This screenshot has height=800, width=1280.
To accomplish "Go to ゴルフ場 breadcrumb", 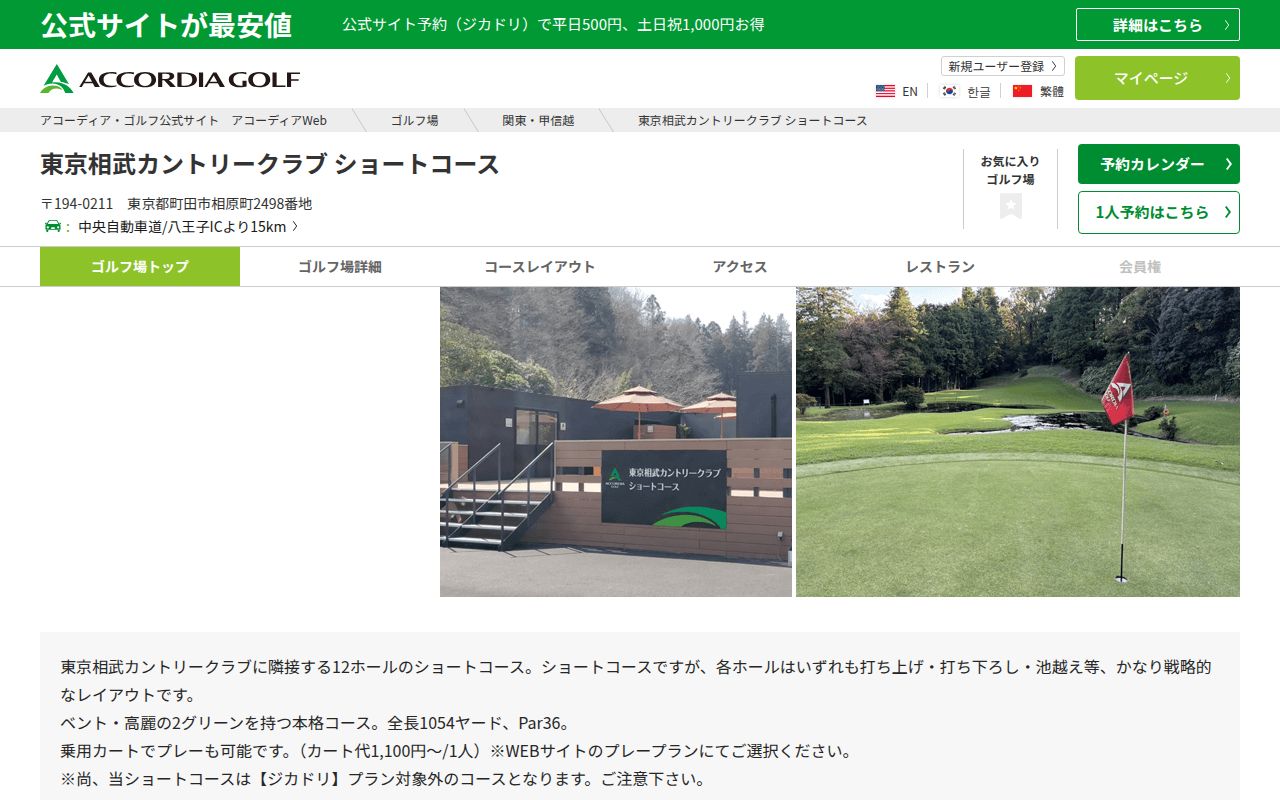I will point(414,120).
